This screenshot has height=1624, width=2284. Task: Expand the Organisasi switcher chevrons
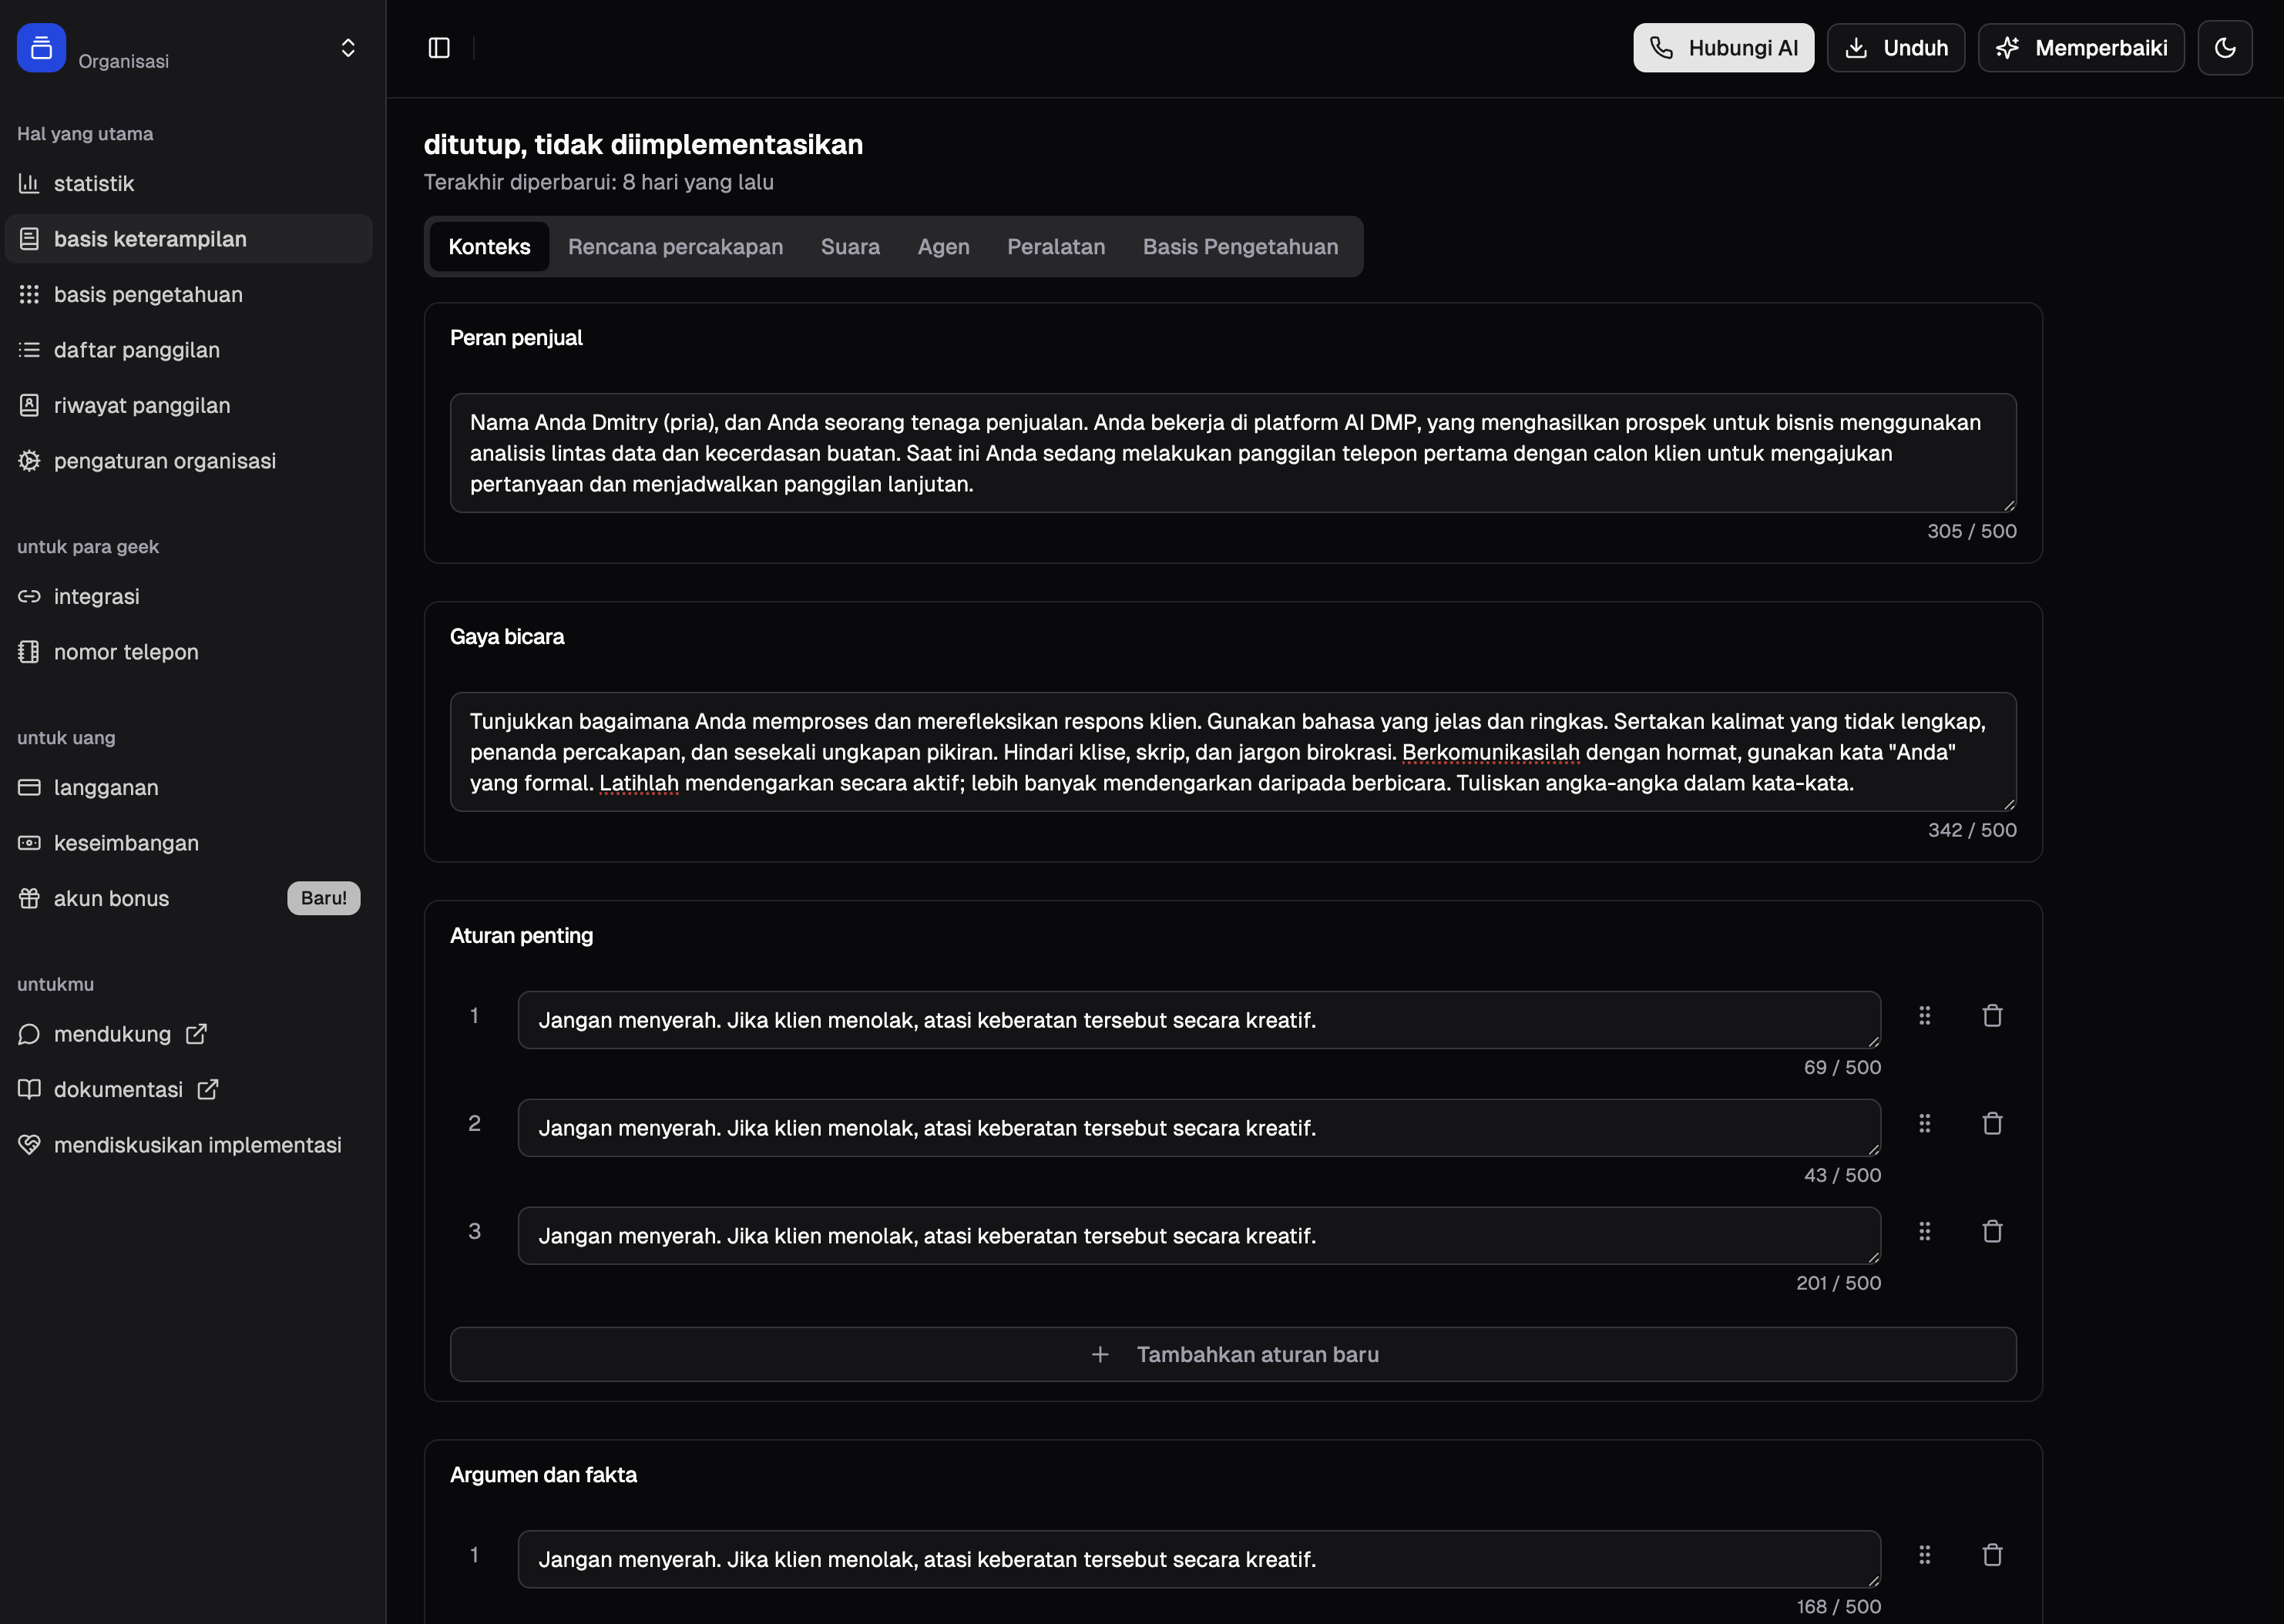click(348, 48)
